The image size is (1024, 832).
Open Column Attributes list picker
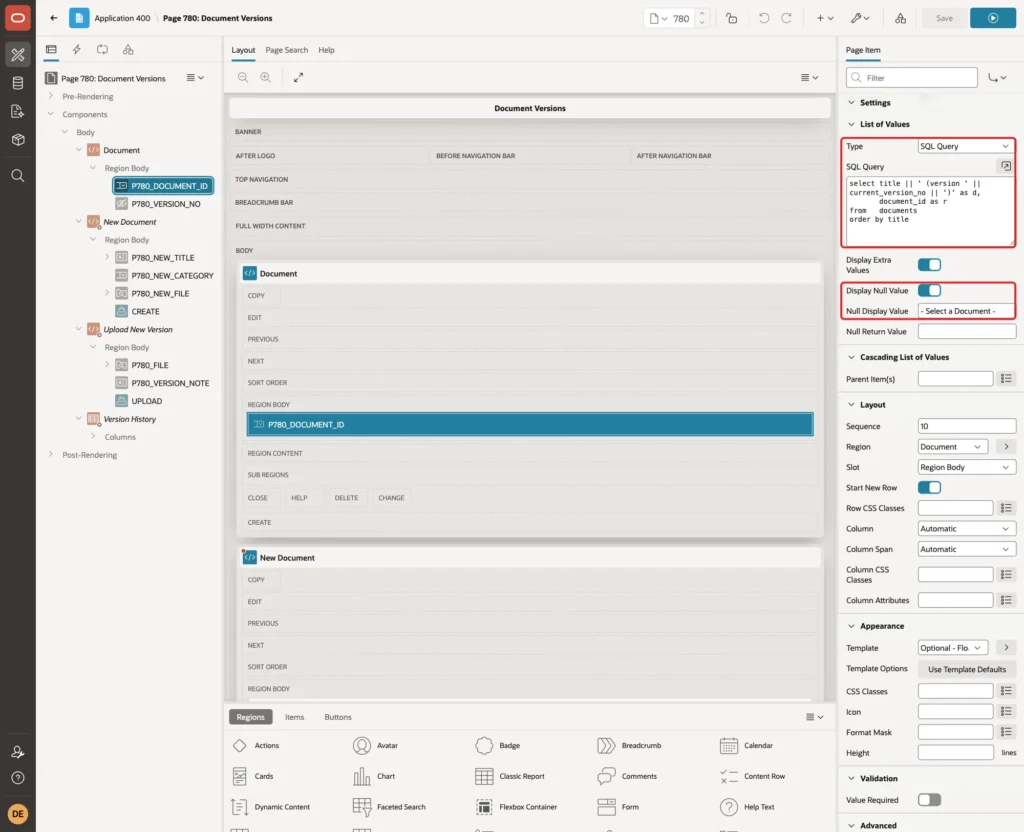pyautogui.click(x=1006, y=600)
